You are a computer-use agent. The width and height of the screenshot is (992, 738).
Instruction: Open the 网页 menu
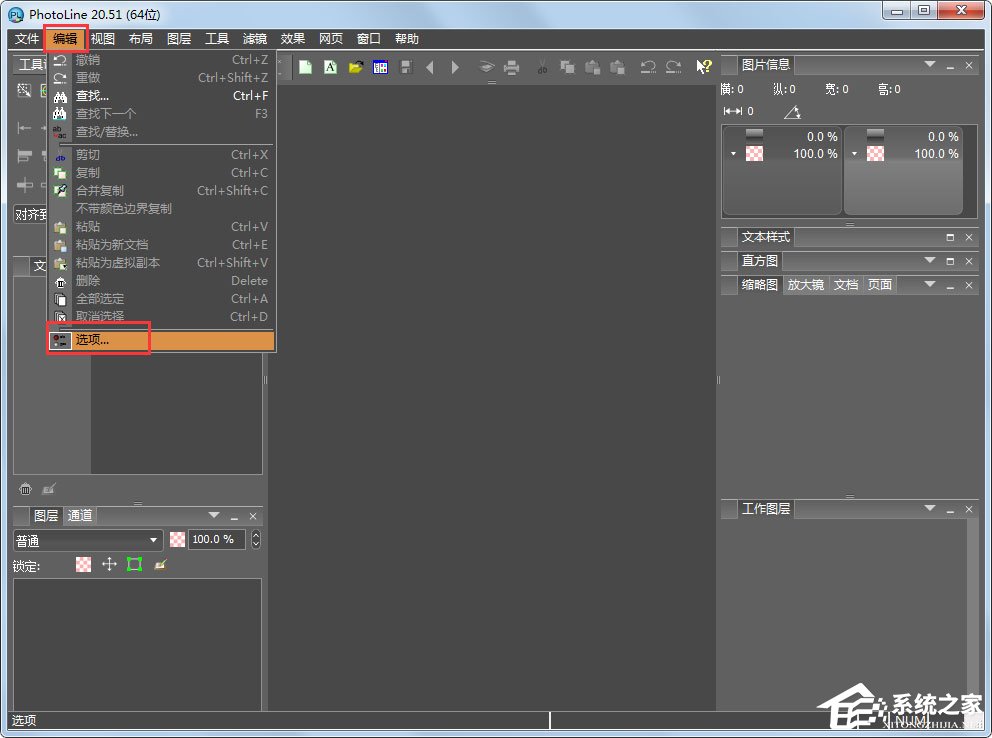tap(331, 39)
